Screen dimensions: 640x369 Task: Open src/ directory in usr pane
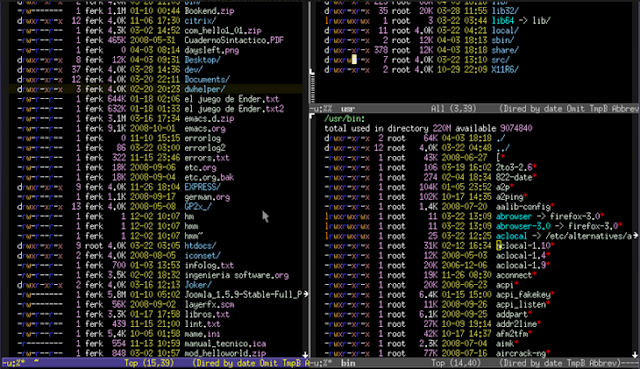pos(500,60)
